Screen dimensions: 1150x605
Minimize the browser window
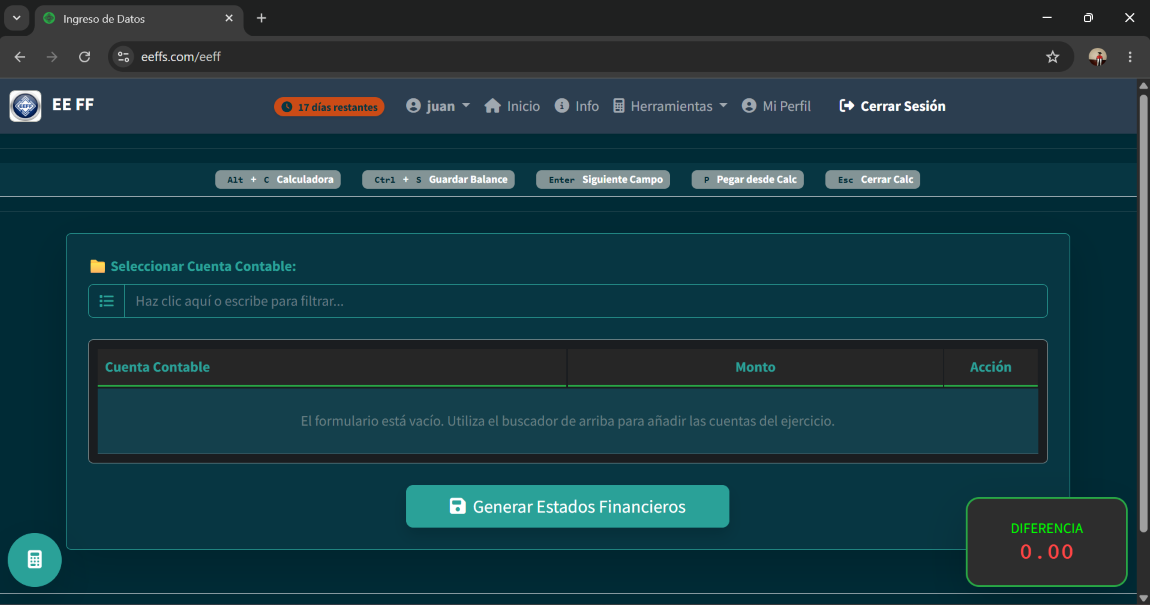[1047, 18]
